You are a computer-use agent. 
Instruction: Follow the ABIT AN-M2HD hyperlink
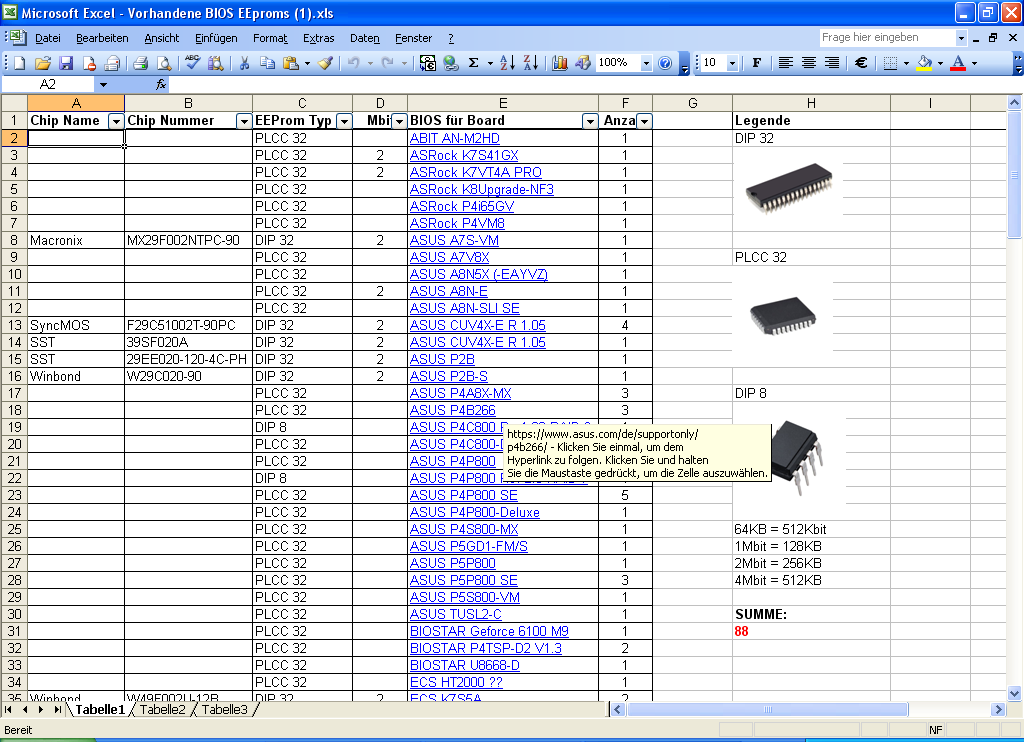pyautogui.click(x=455, y=138)
